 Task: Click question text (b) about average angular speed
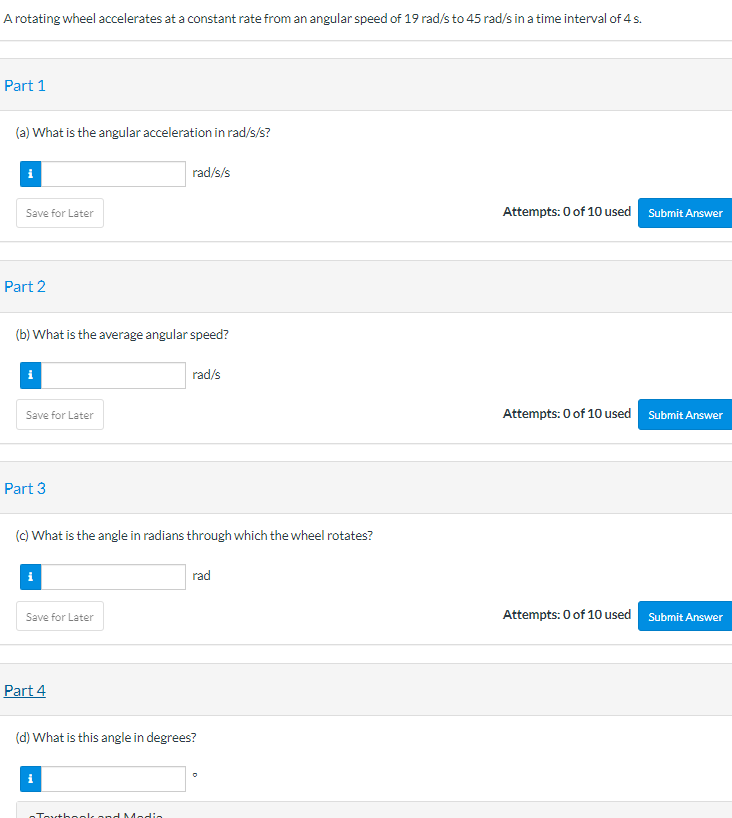click(x=122, y=334)
